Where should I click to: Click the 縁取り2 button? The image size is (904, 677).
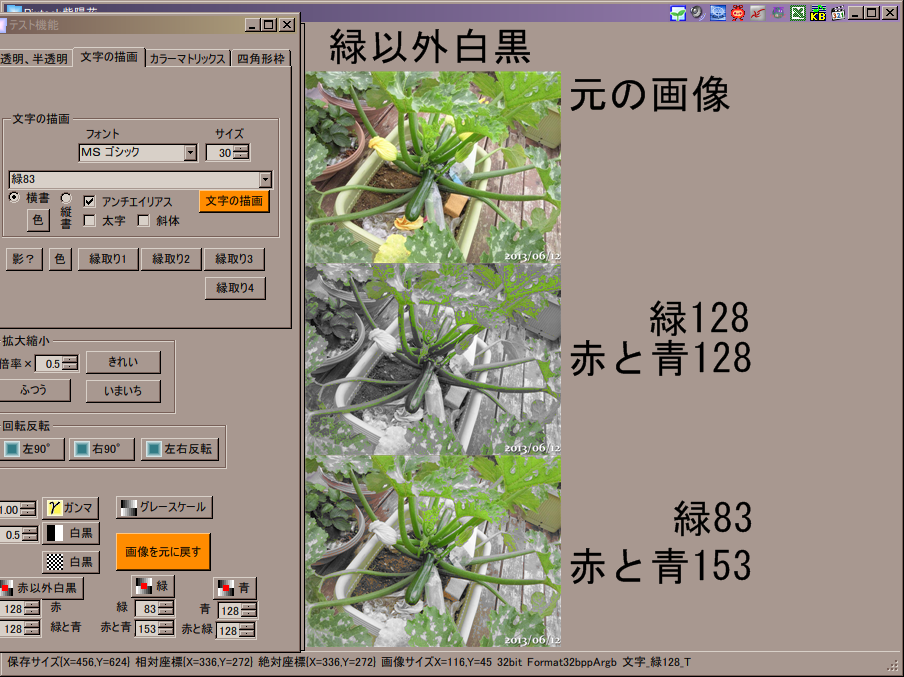pyautogui.click(x=171, y=259)
